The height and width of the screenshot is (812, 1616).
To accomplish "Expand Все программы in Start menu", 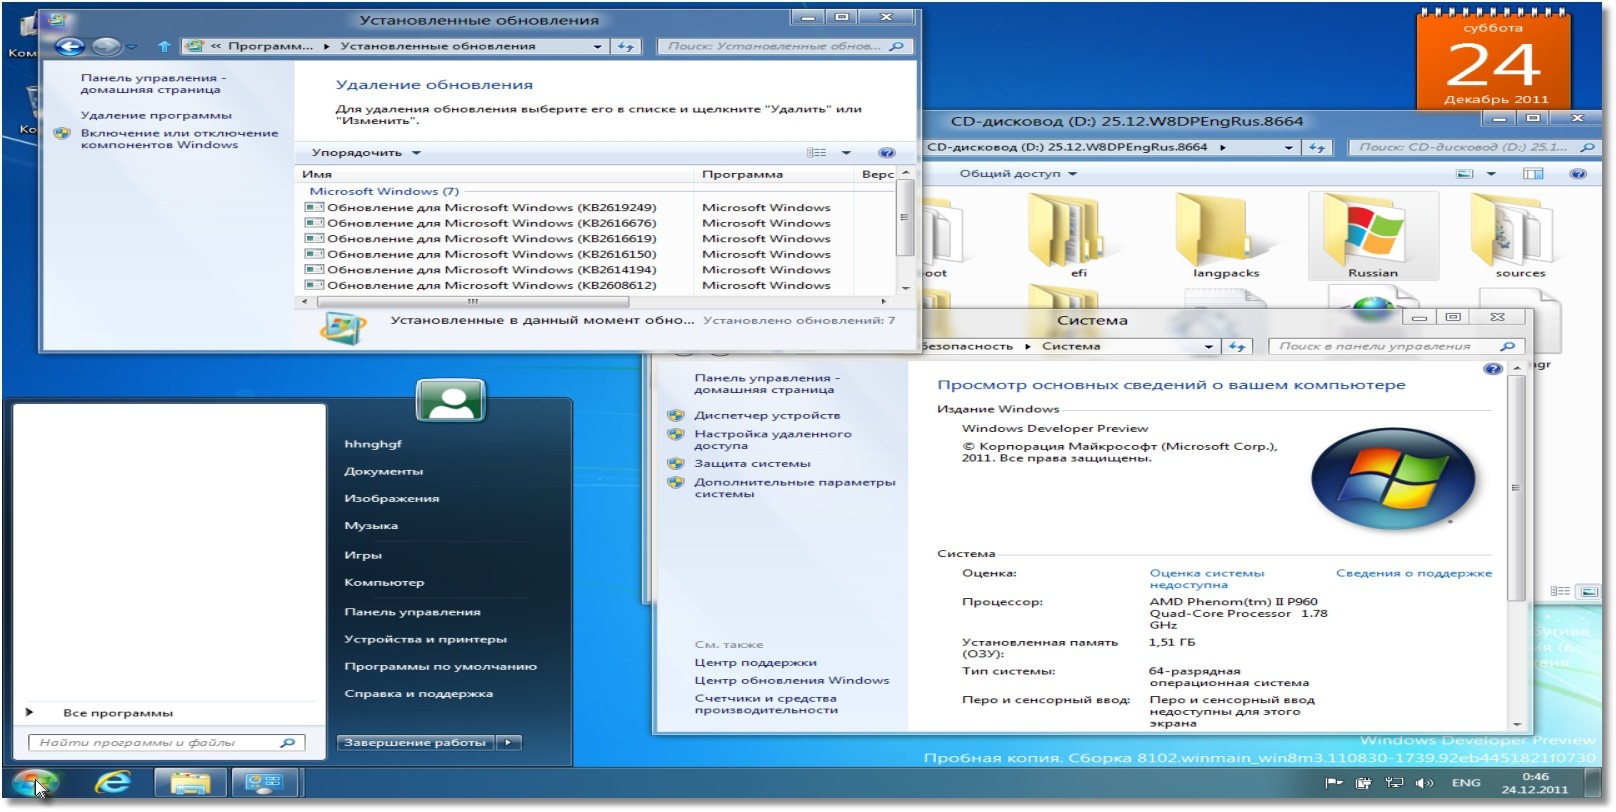I will (x=118, y=713).
